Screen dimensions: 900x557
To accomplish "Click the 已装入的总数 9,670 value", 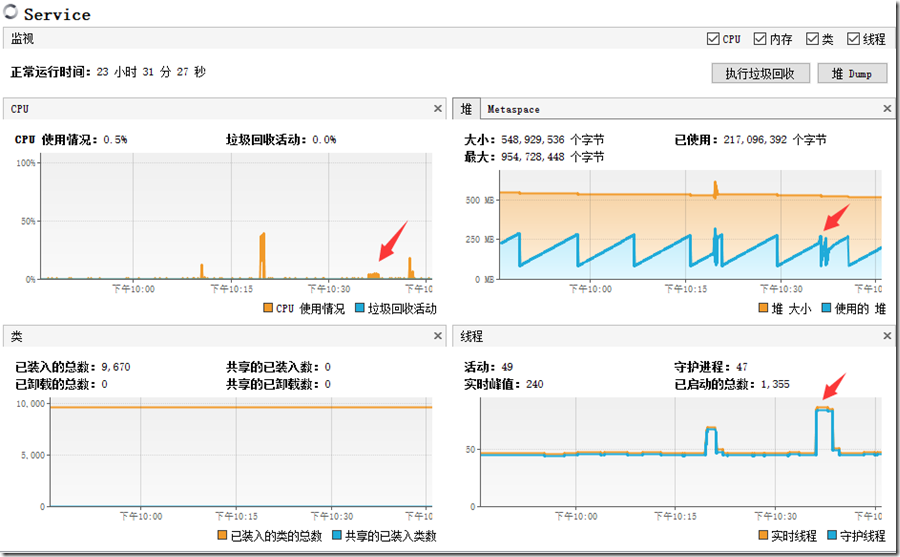I will click(116, 367).
